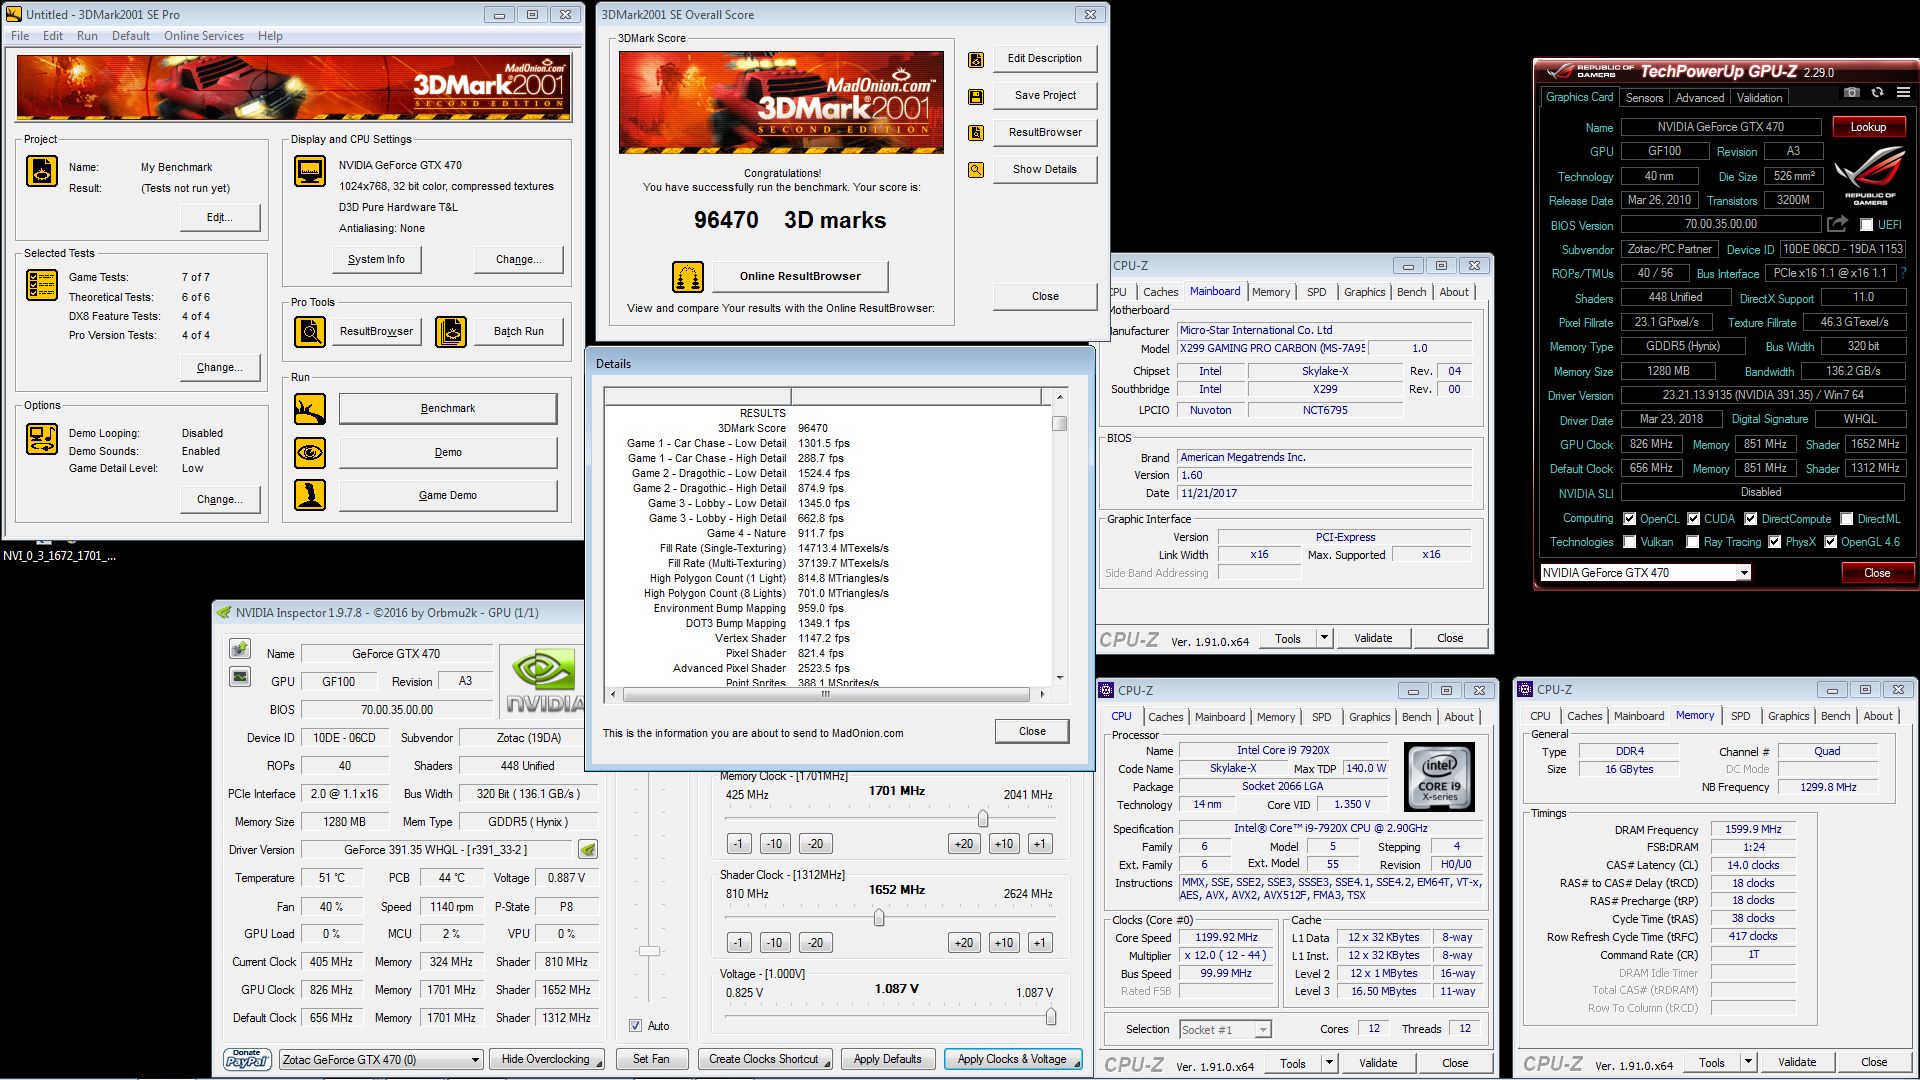This screenshot has width=1920, height=1080.
Task: Toggle the OpenCL checkbox in GPU-Z
Action: (x=1630, y=519)
